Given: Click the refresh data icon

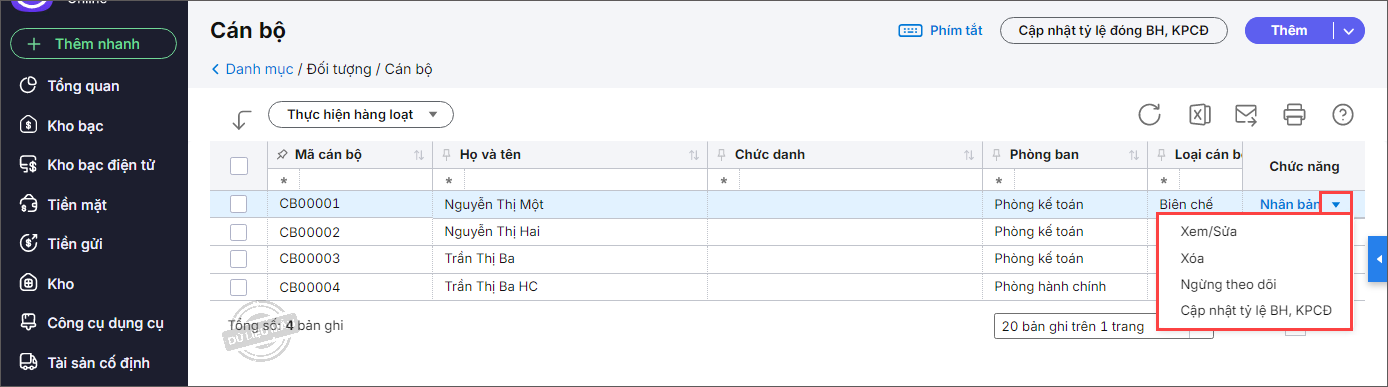Looking at the screenshot, I should pyautogui.click(x=1150, y=114).
